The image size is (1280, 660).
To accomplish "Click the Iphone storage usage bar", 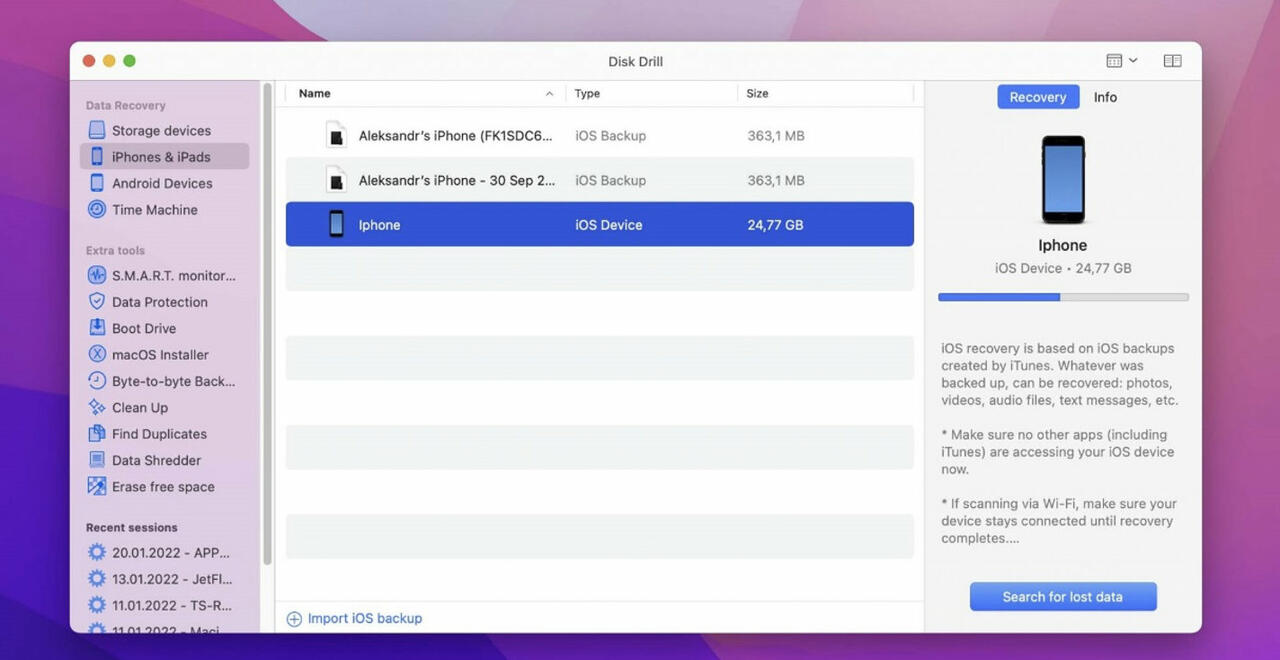I will [x=1062, y=297].
